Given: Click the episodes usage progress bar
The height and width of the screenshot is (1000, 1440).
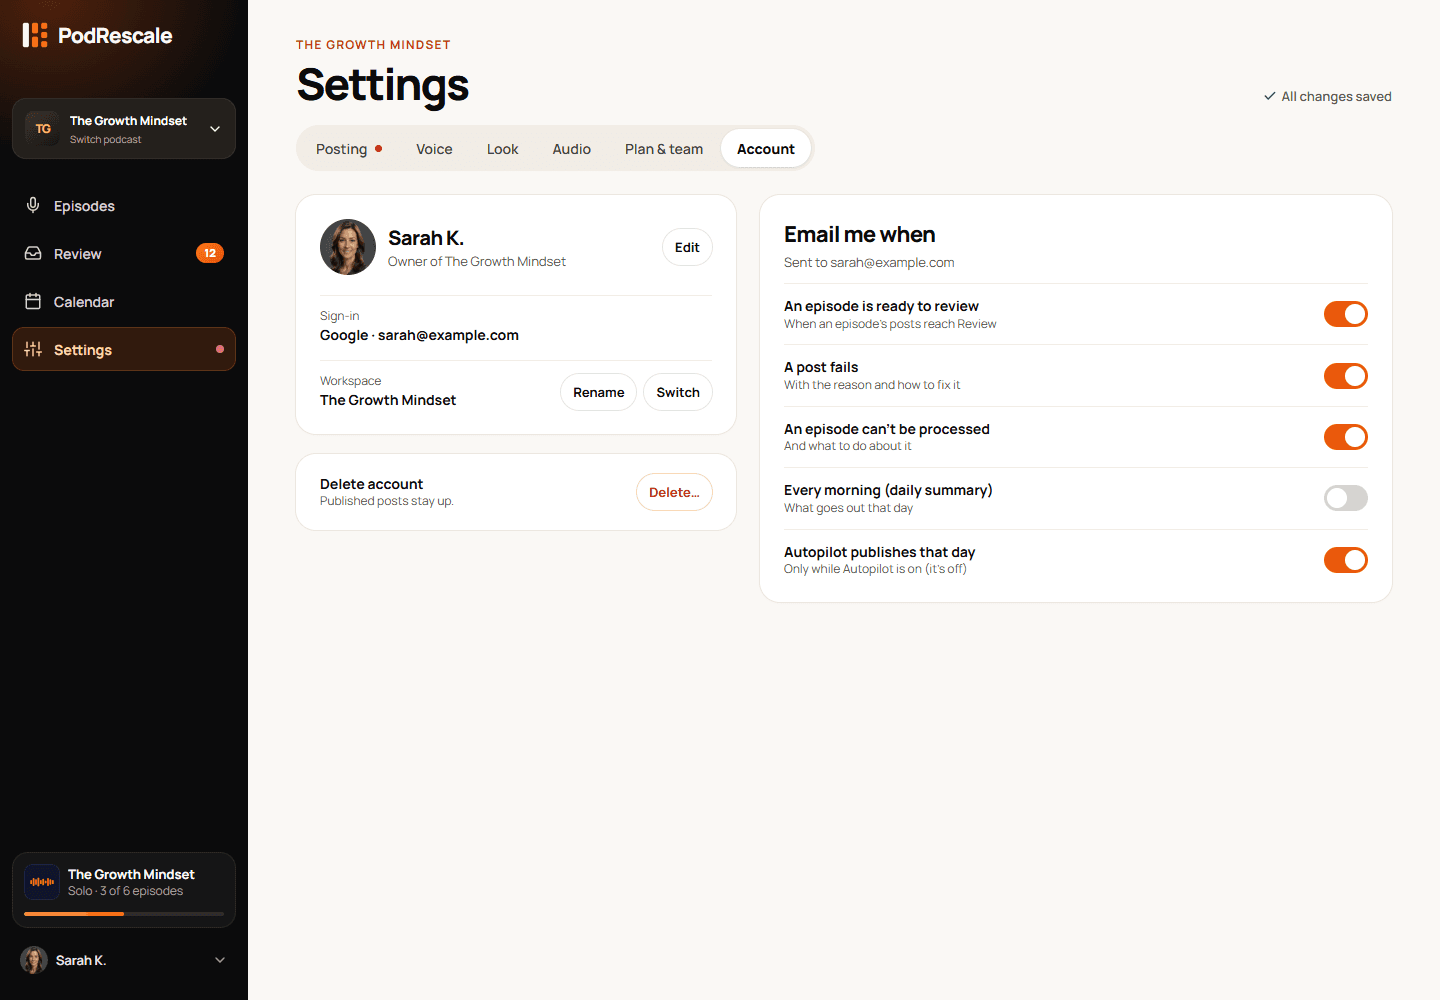Looking at the screenshot, I should 124,914.
